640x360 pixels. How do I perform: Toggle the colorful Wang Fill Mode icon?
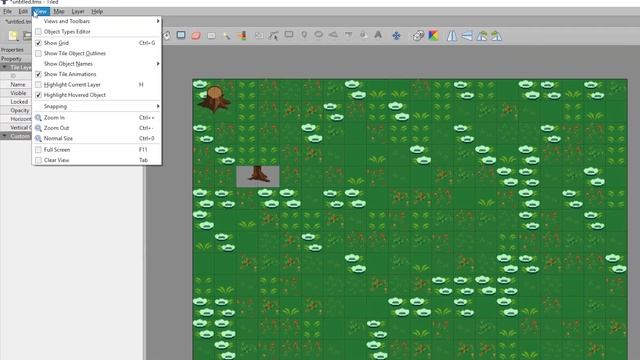[x=433, y=36]
